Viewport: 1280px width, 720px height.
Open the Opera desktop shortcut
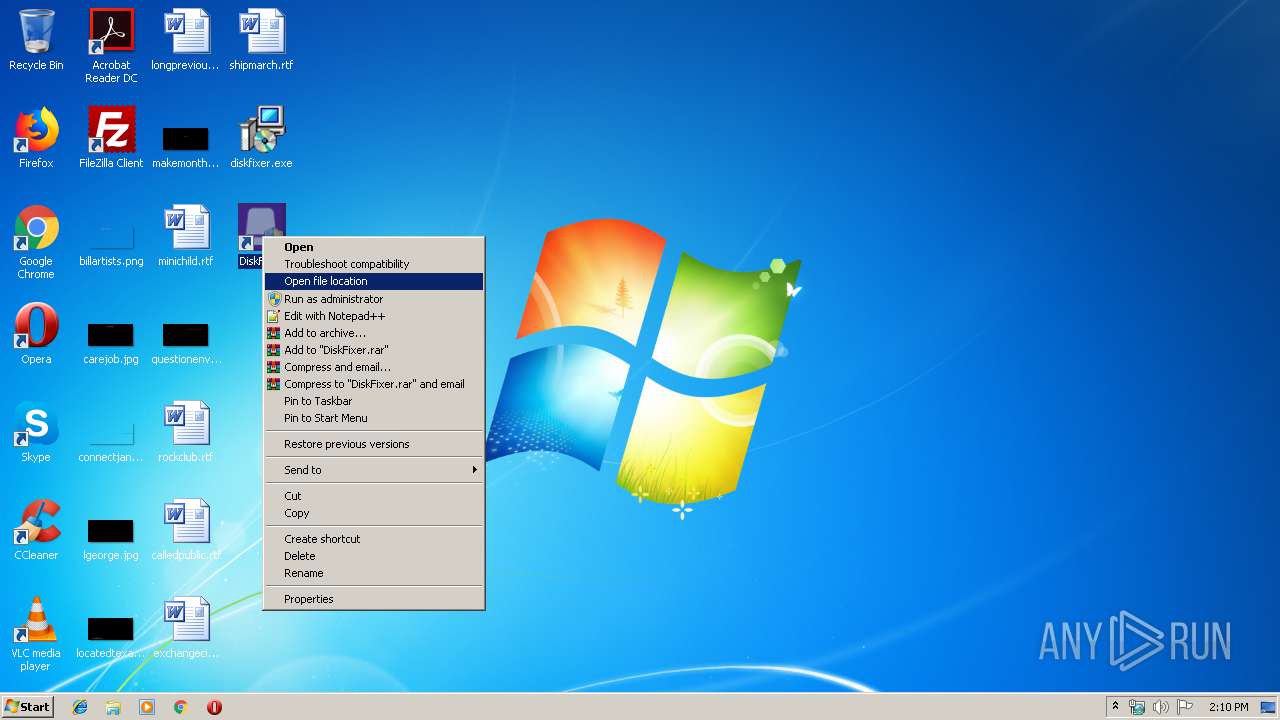(36, 334)
